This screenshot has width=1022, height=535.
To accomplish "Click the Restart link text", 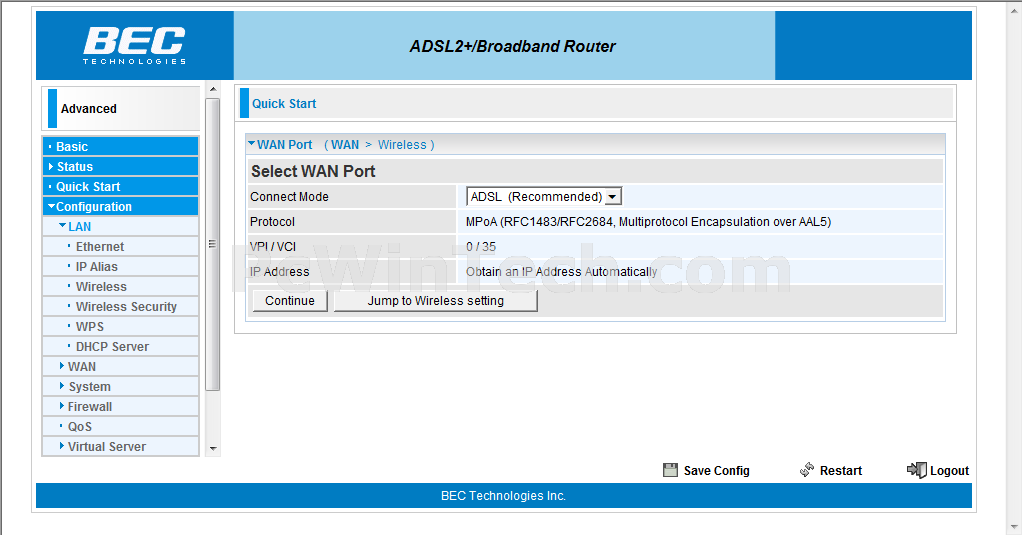I will pos(841,470).
